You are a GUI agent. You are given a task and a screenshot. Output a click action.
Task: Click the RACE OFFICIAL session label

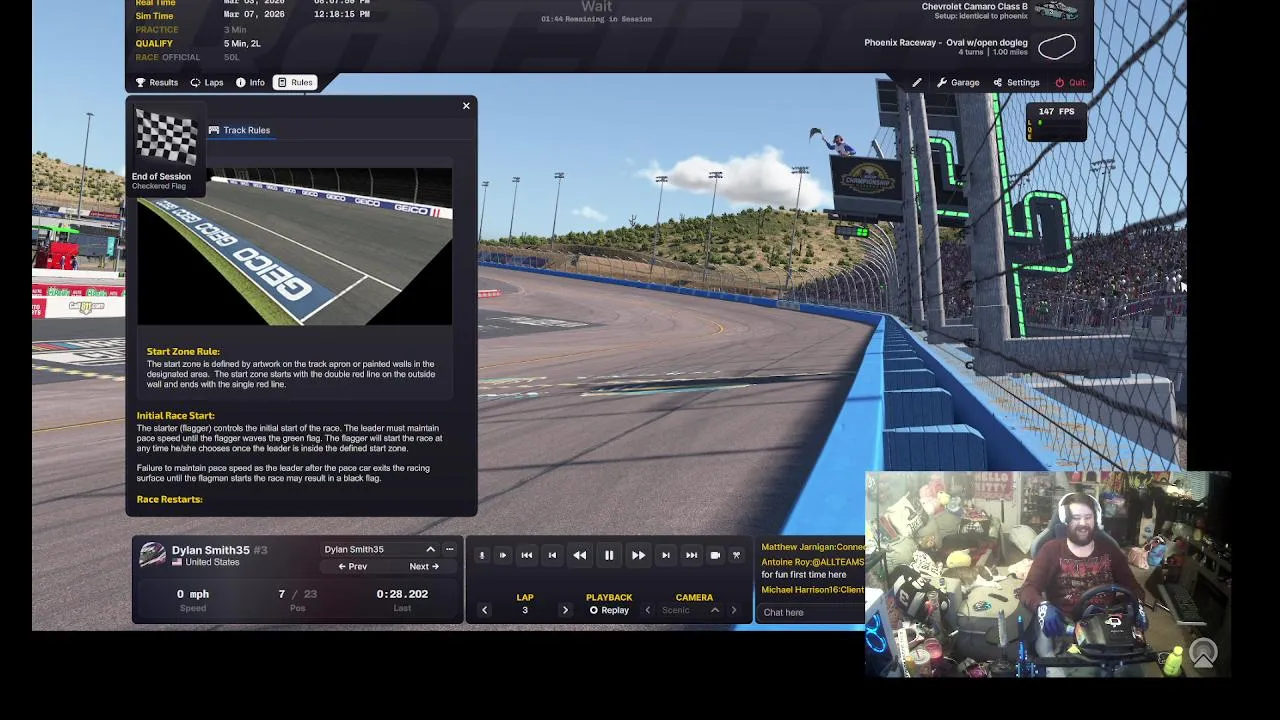tap(168, 58)
